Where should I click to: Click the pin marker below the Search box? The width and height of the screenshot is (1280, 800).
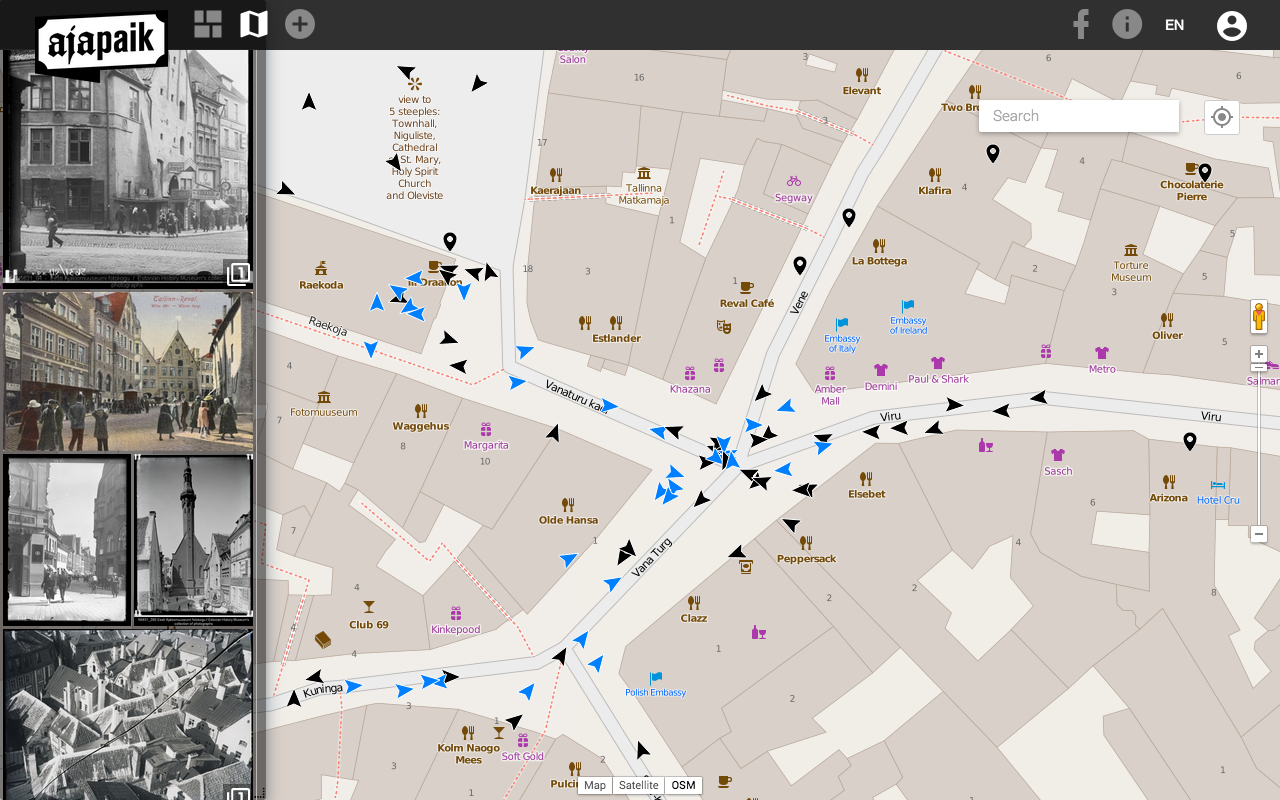tap(993, 153)
